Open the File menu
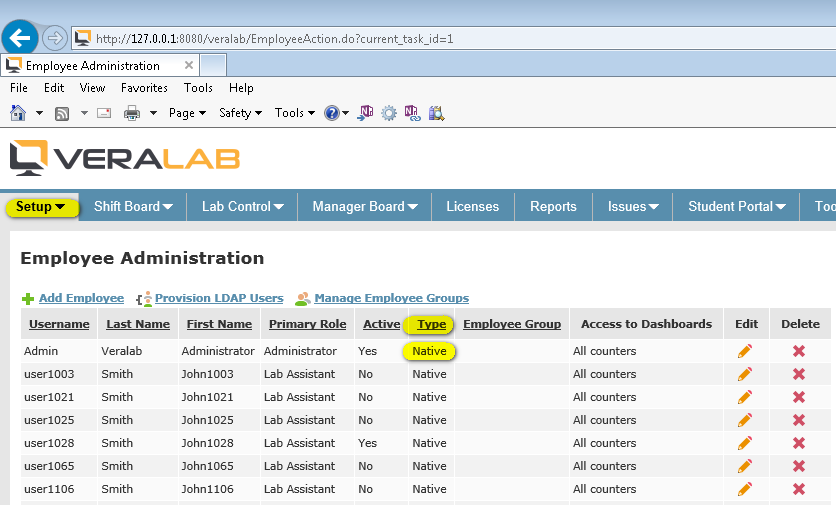This screenshot has height=505, width=836. point(19,88)
